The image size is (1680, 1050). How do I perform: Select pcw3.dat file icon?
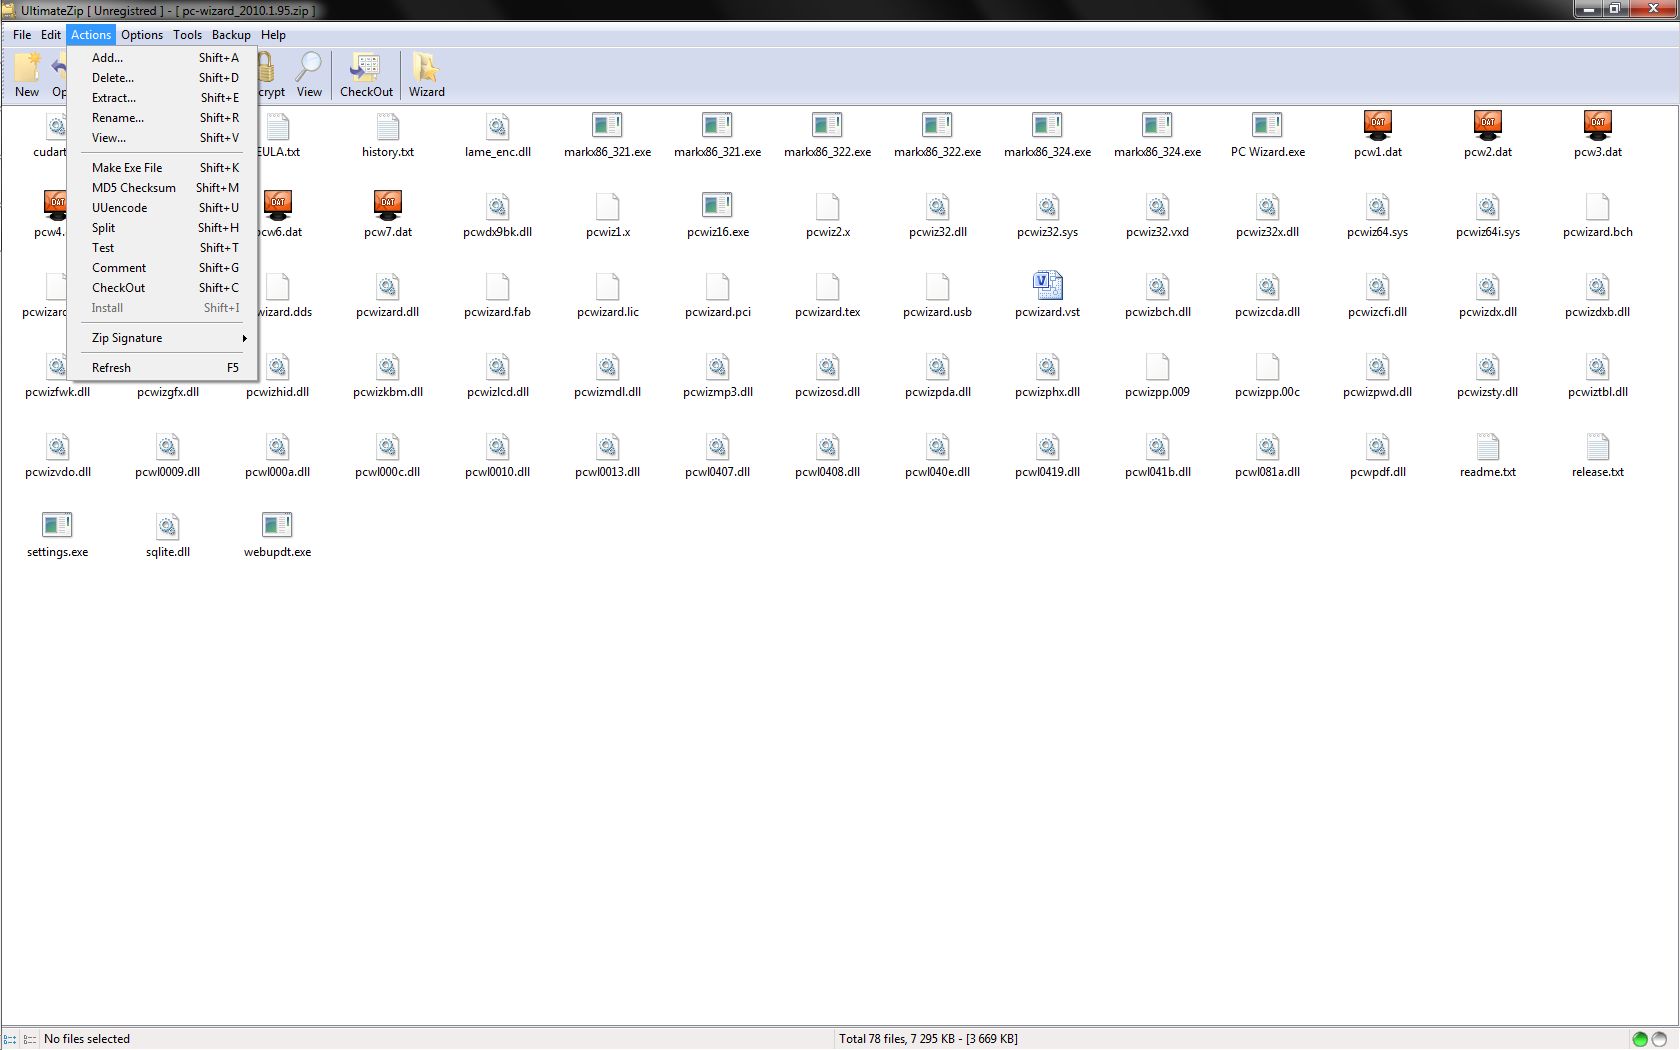(1598, 125)
